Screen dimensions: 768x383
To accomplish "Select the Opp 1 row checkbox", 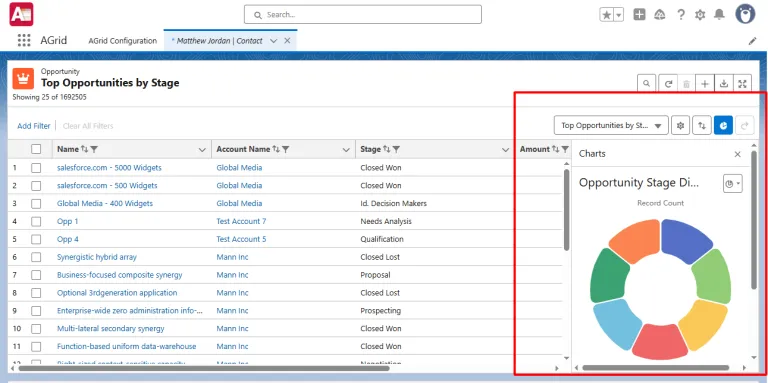I will [x=36, y=221].
